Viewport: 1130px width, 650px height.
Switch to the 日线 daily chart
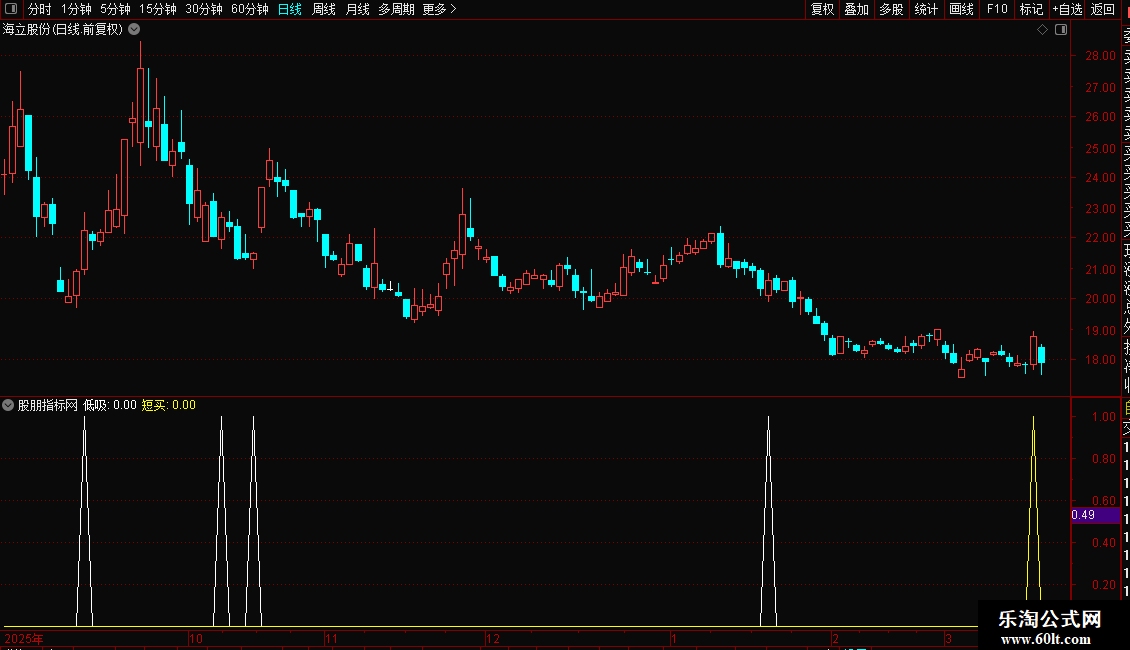(290, 9)
